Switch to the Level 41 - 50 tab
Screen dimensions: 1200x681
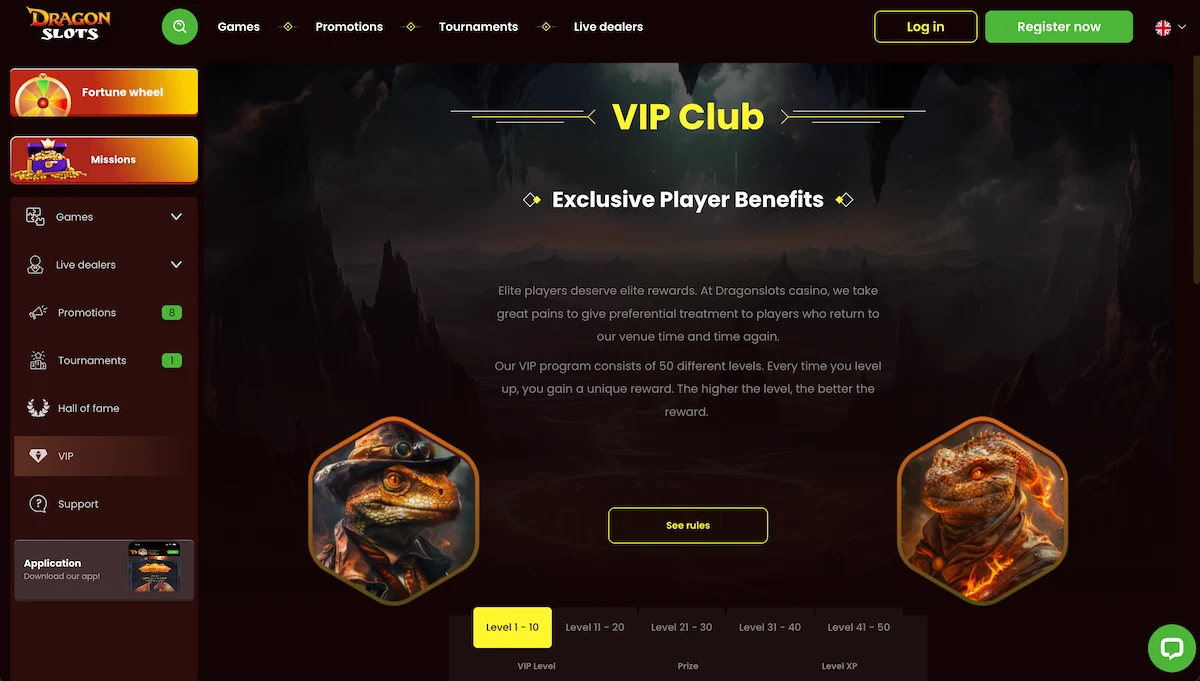coord(858,627)
